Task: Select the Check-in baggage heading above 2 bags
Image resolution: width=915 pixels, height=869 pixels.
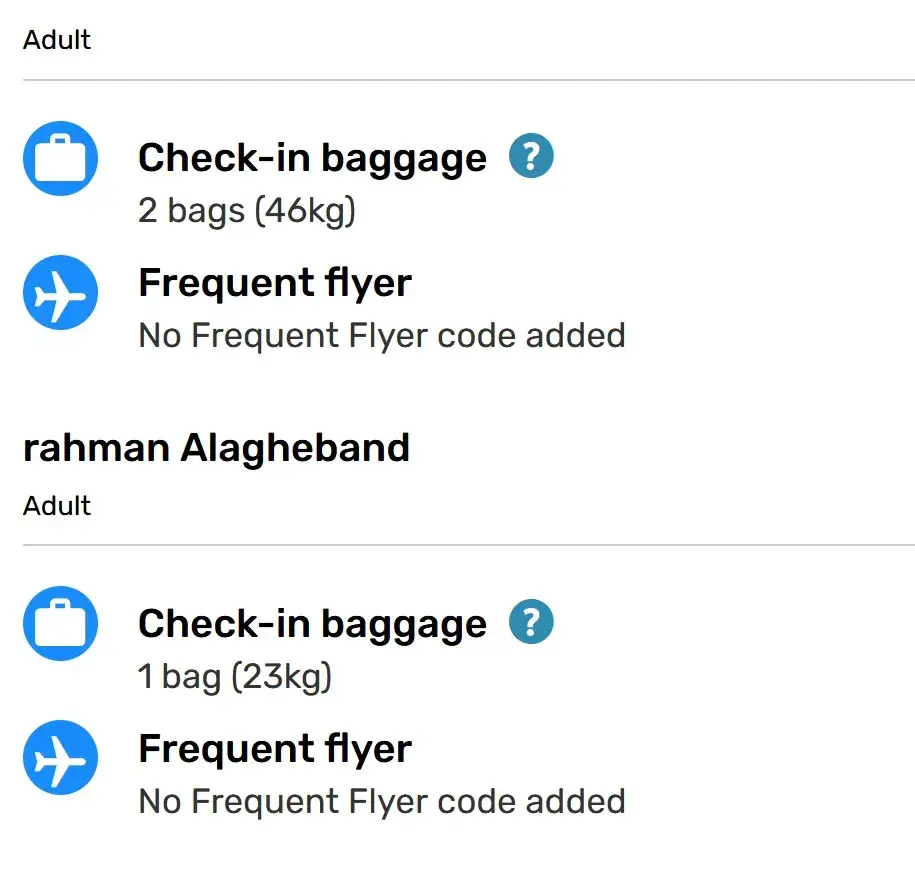Action: coord(312,158)
